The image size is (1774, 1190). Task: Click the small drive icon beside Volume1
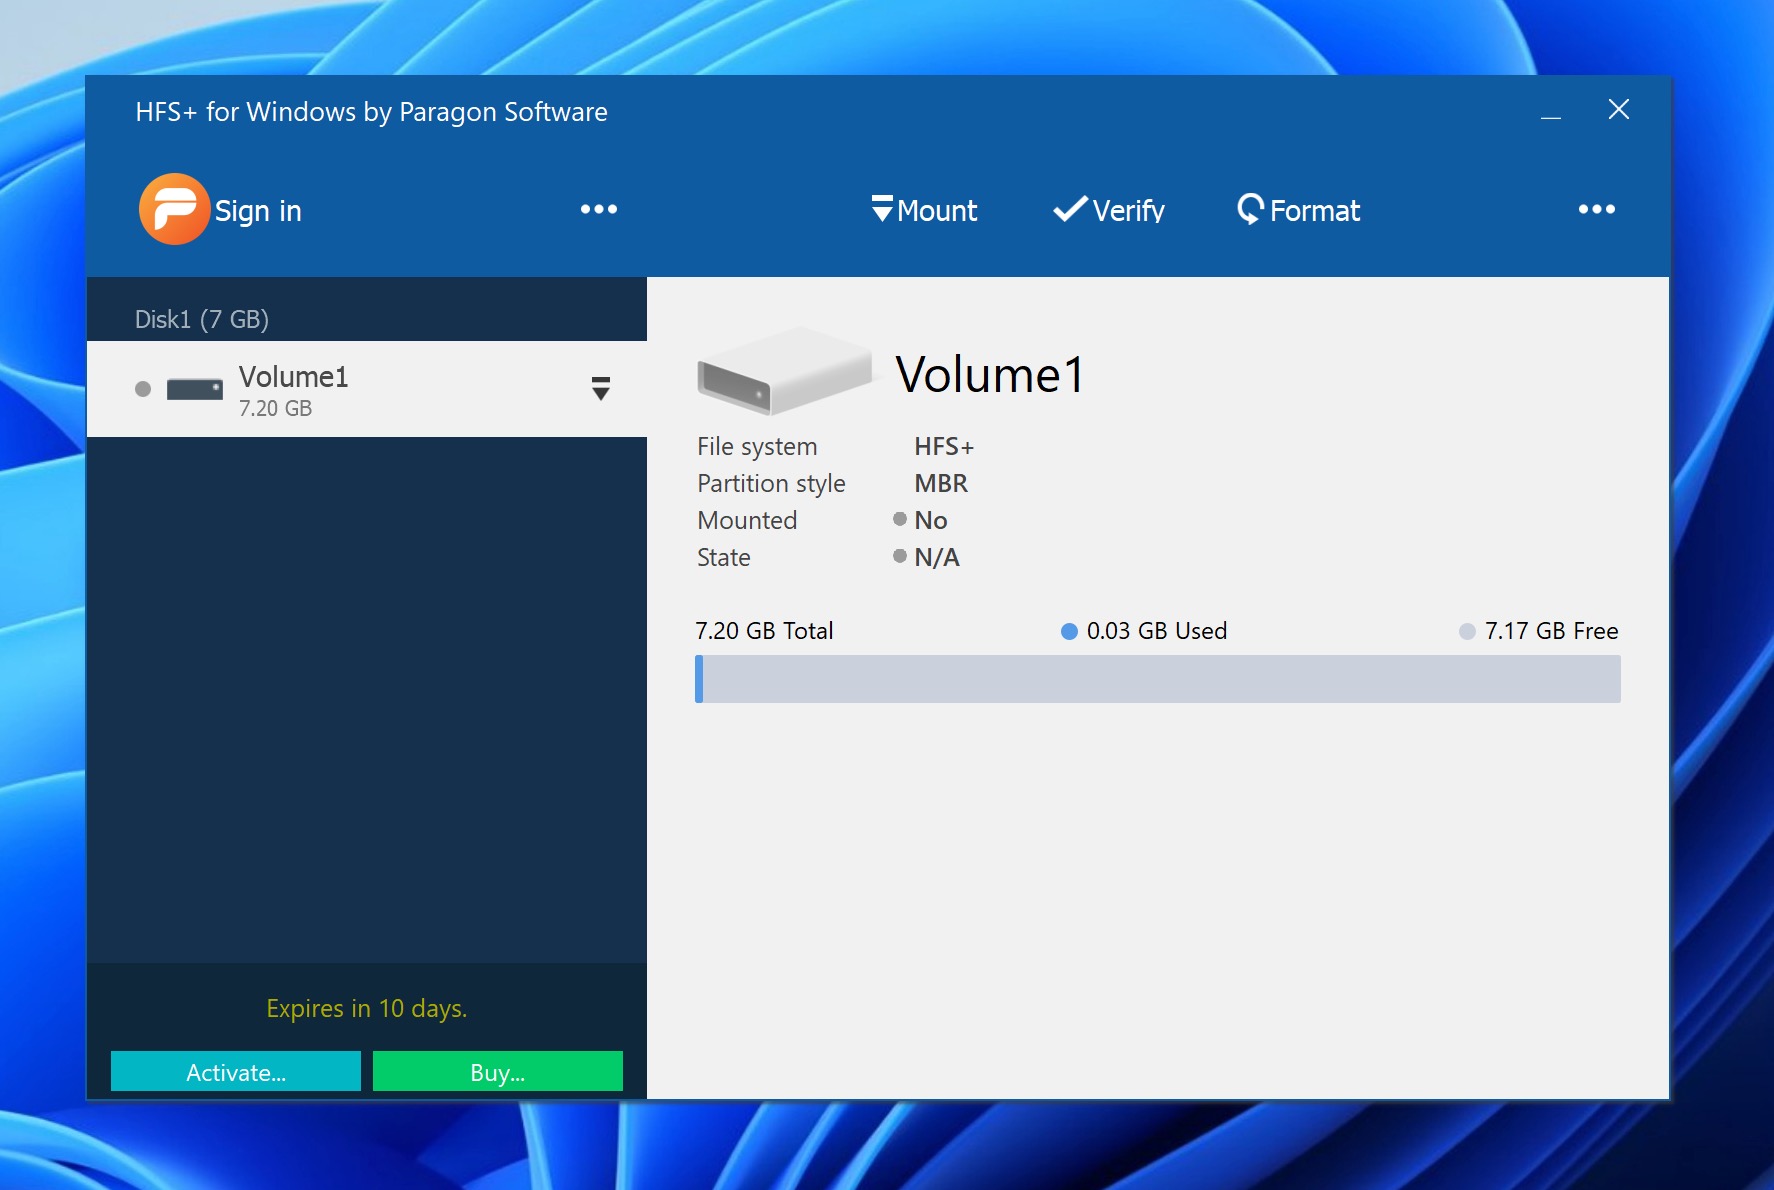click(195, 389)
